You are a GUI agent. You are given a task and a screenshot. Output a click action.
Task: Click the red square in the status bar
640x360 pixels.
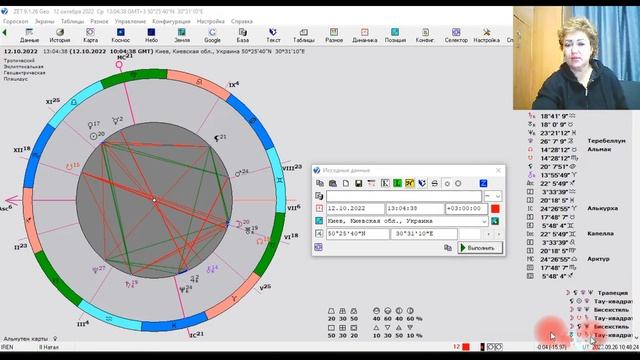(466, 347)
